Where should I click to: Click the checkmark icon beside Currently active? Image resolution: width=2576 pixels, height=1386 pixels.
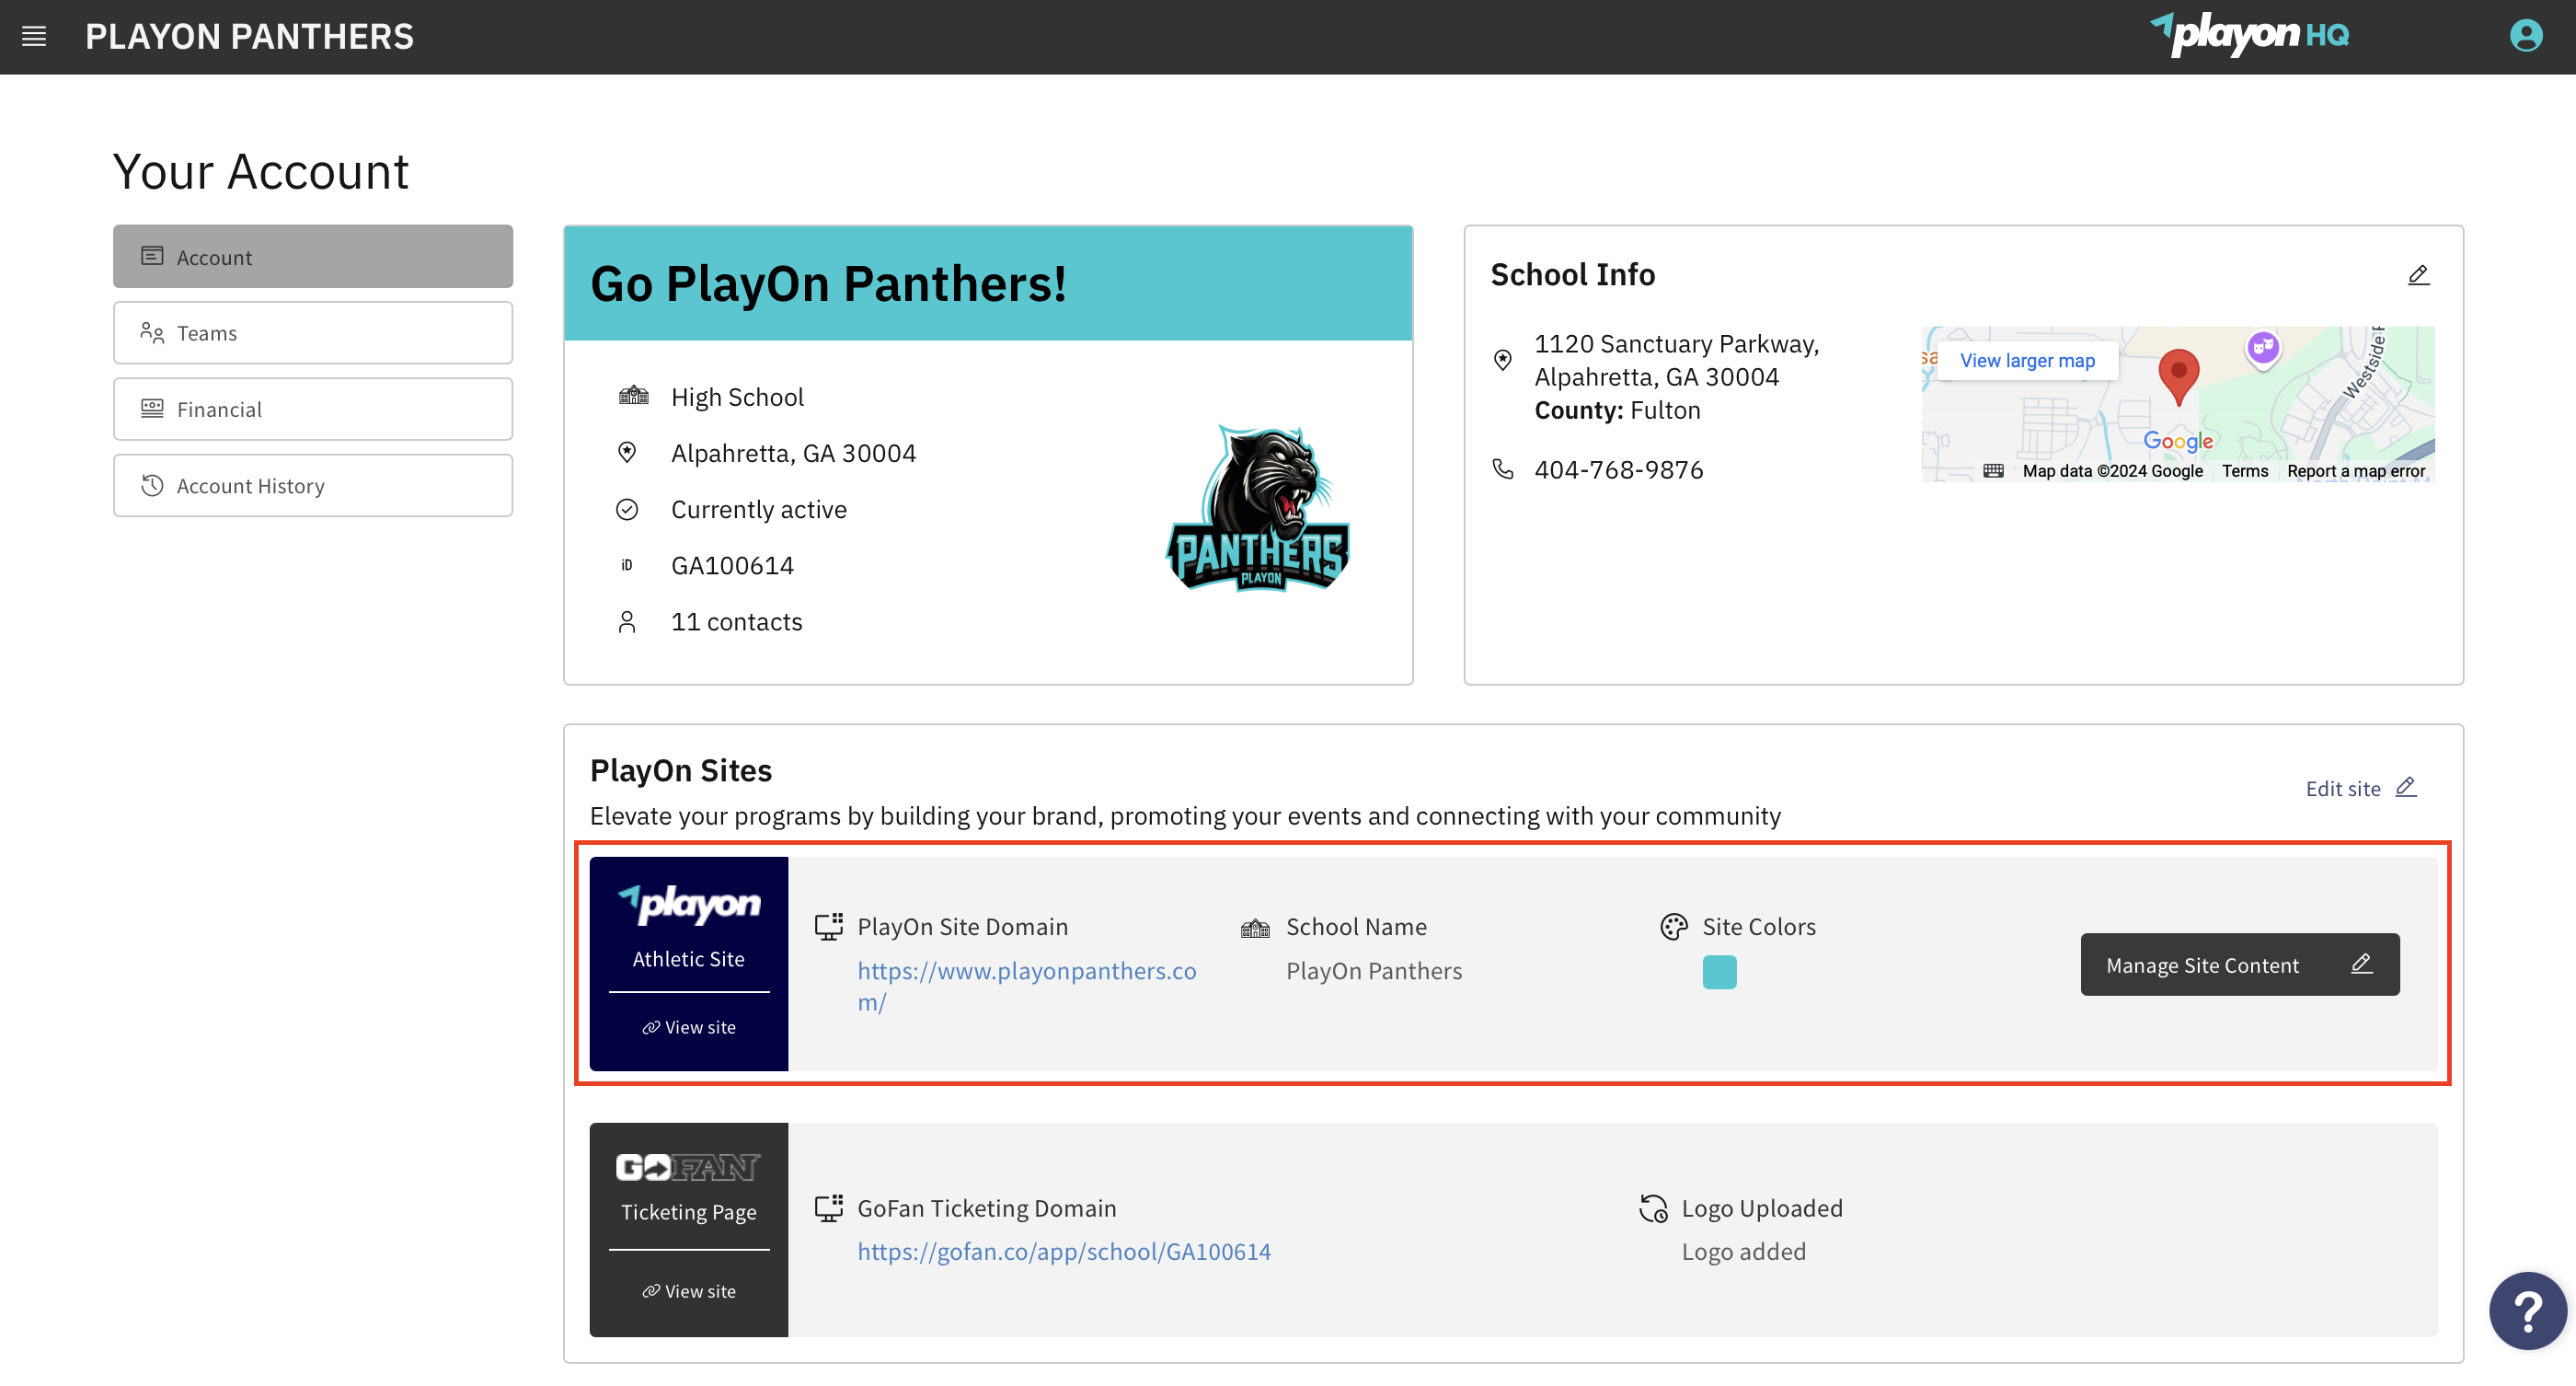(x=627, y=509)
